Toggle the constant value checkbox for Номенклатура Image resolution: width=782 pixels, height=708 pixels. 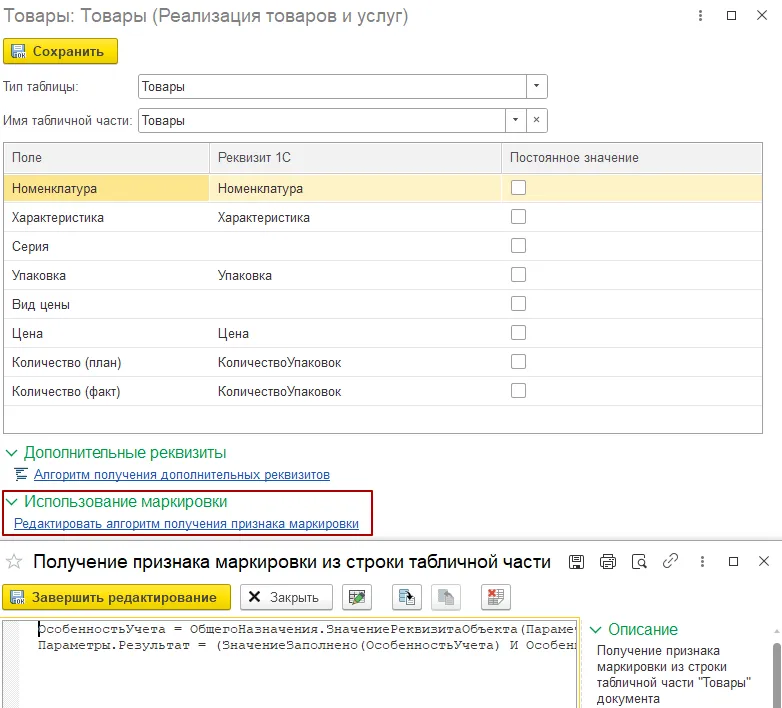tap(518, 187)
